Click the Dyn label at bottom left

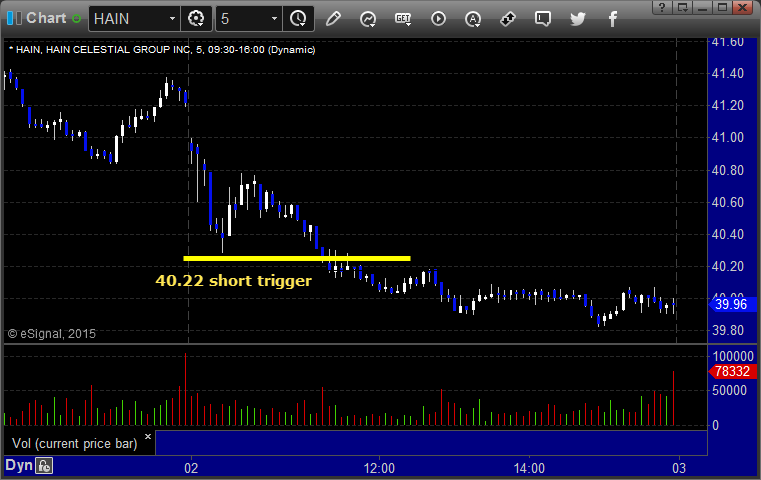(18, 465)
